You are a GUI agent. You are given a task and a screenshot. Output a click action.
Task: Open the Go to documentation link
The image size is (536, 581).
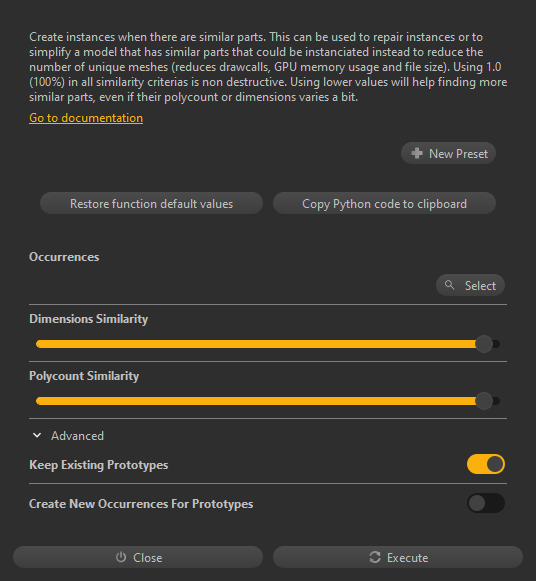click(86, 118)
